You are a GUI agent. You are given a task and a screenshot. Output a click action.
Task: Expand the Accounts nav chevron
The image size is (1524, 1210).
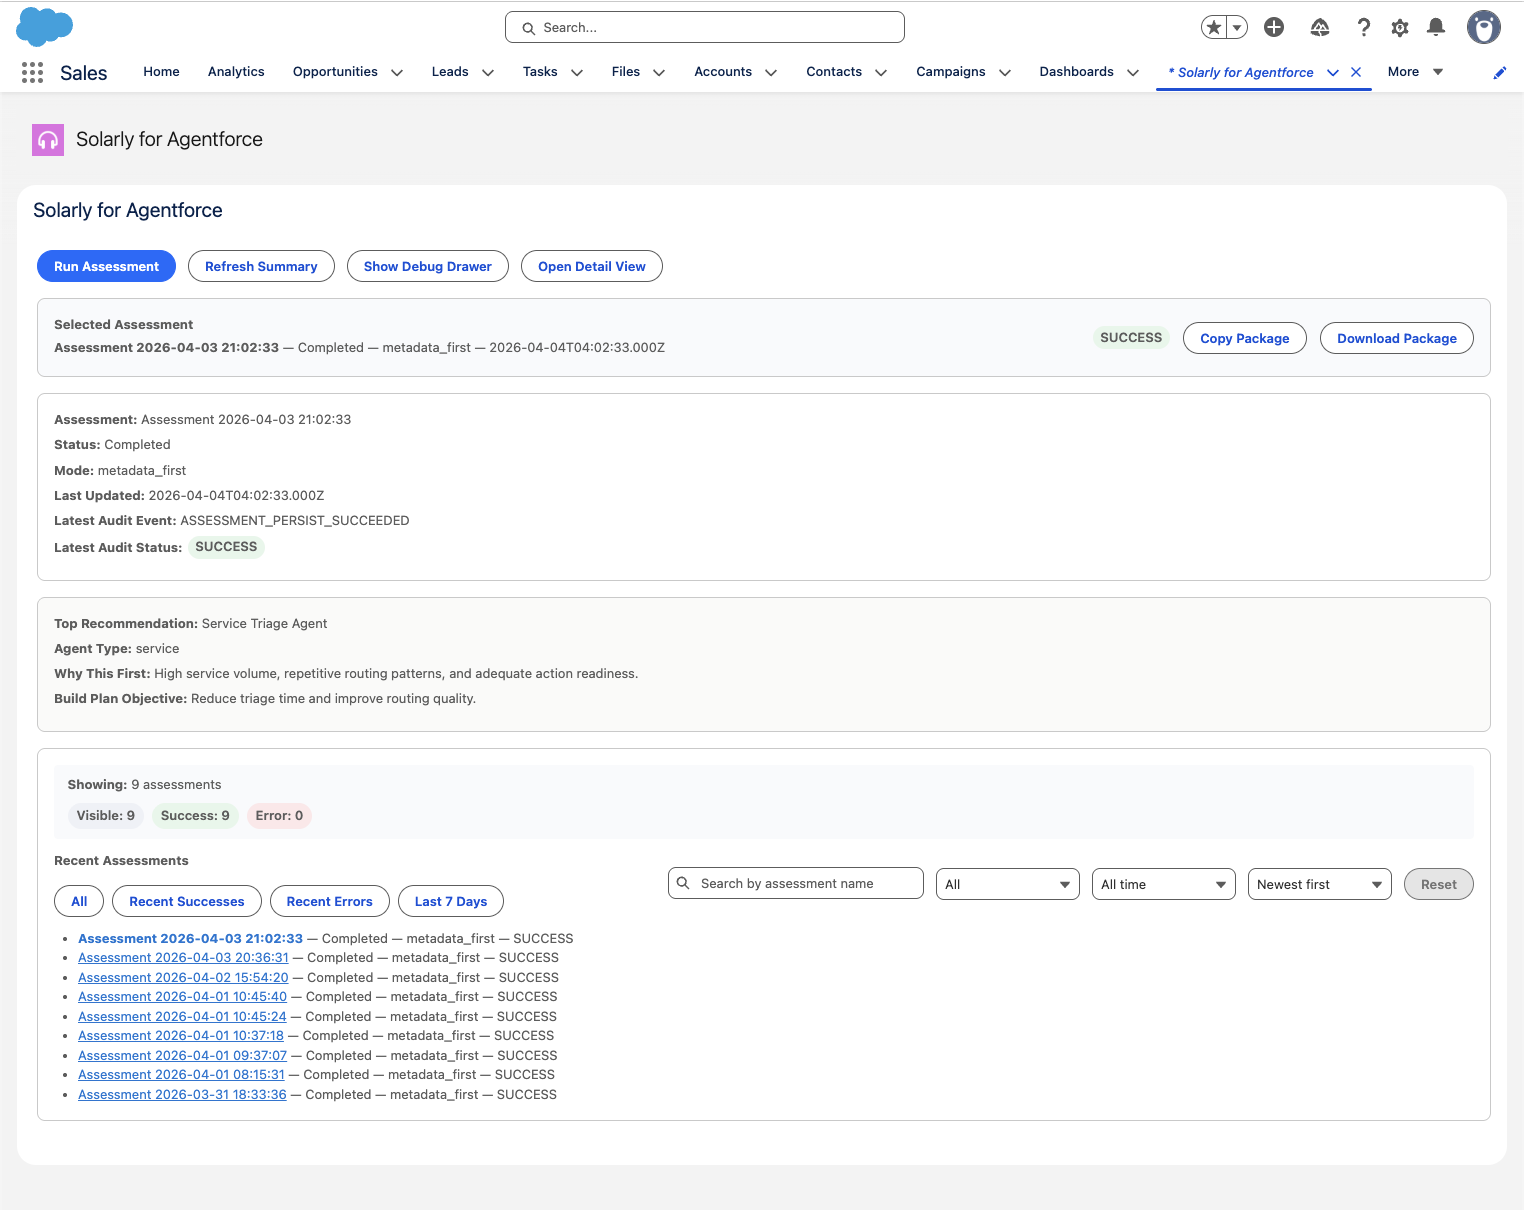point(771,73)
